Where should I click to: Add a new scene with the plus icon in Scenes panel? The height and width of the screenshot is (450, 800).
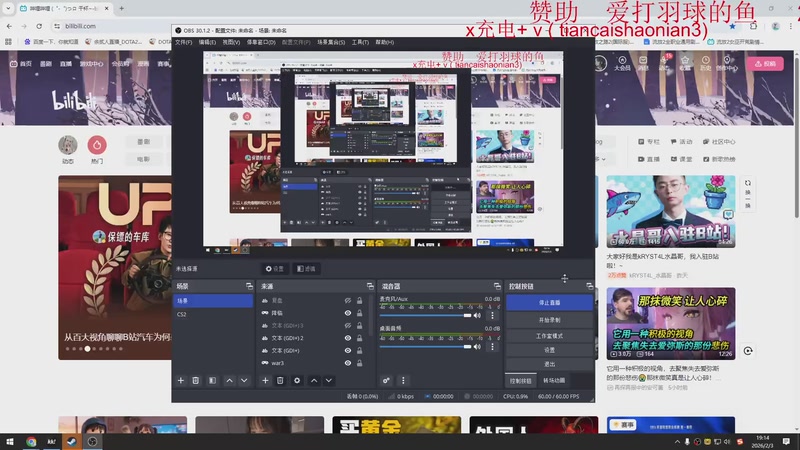(x=181, y=381)
